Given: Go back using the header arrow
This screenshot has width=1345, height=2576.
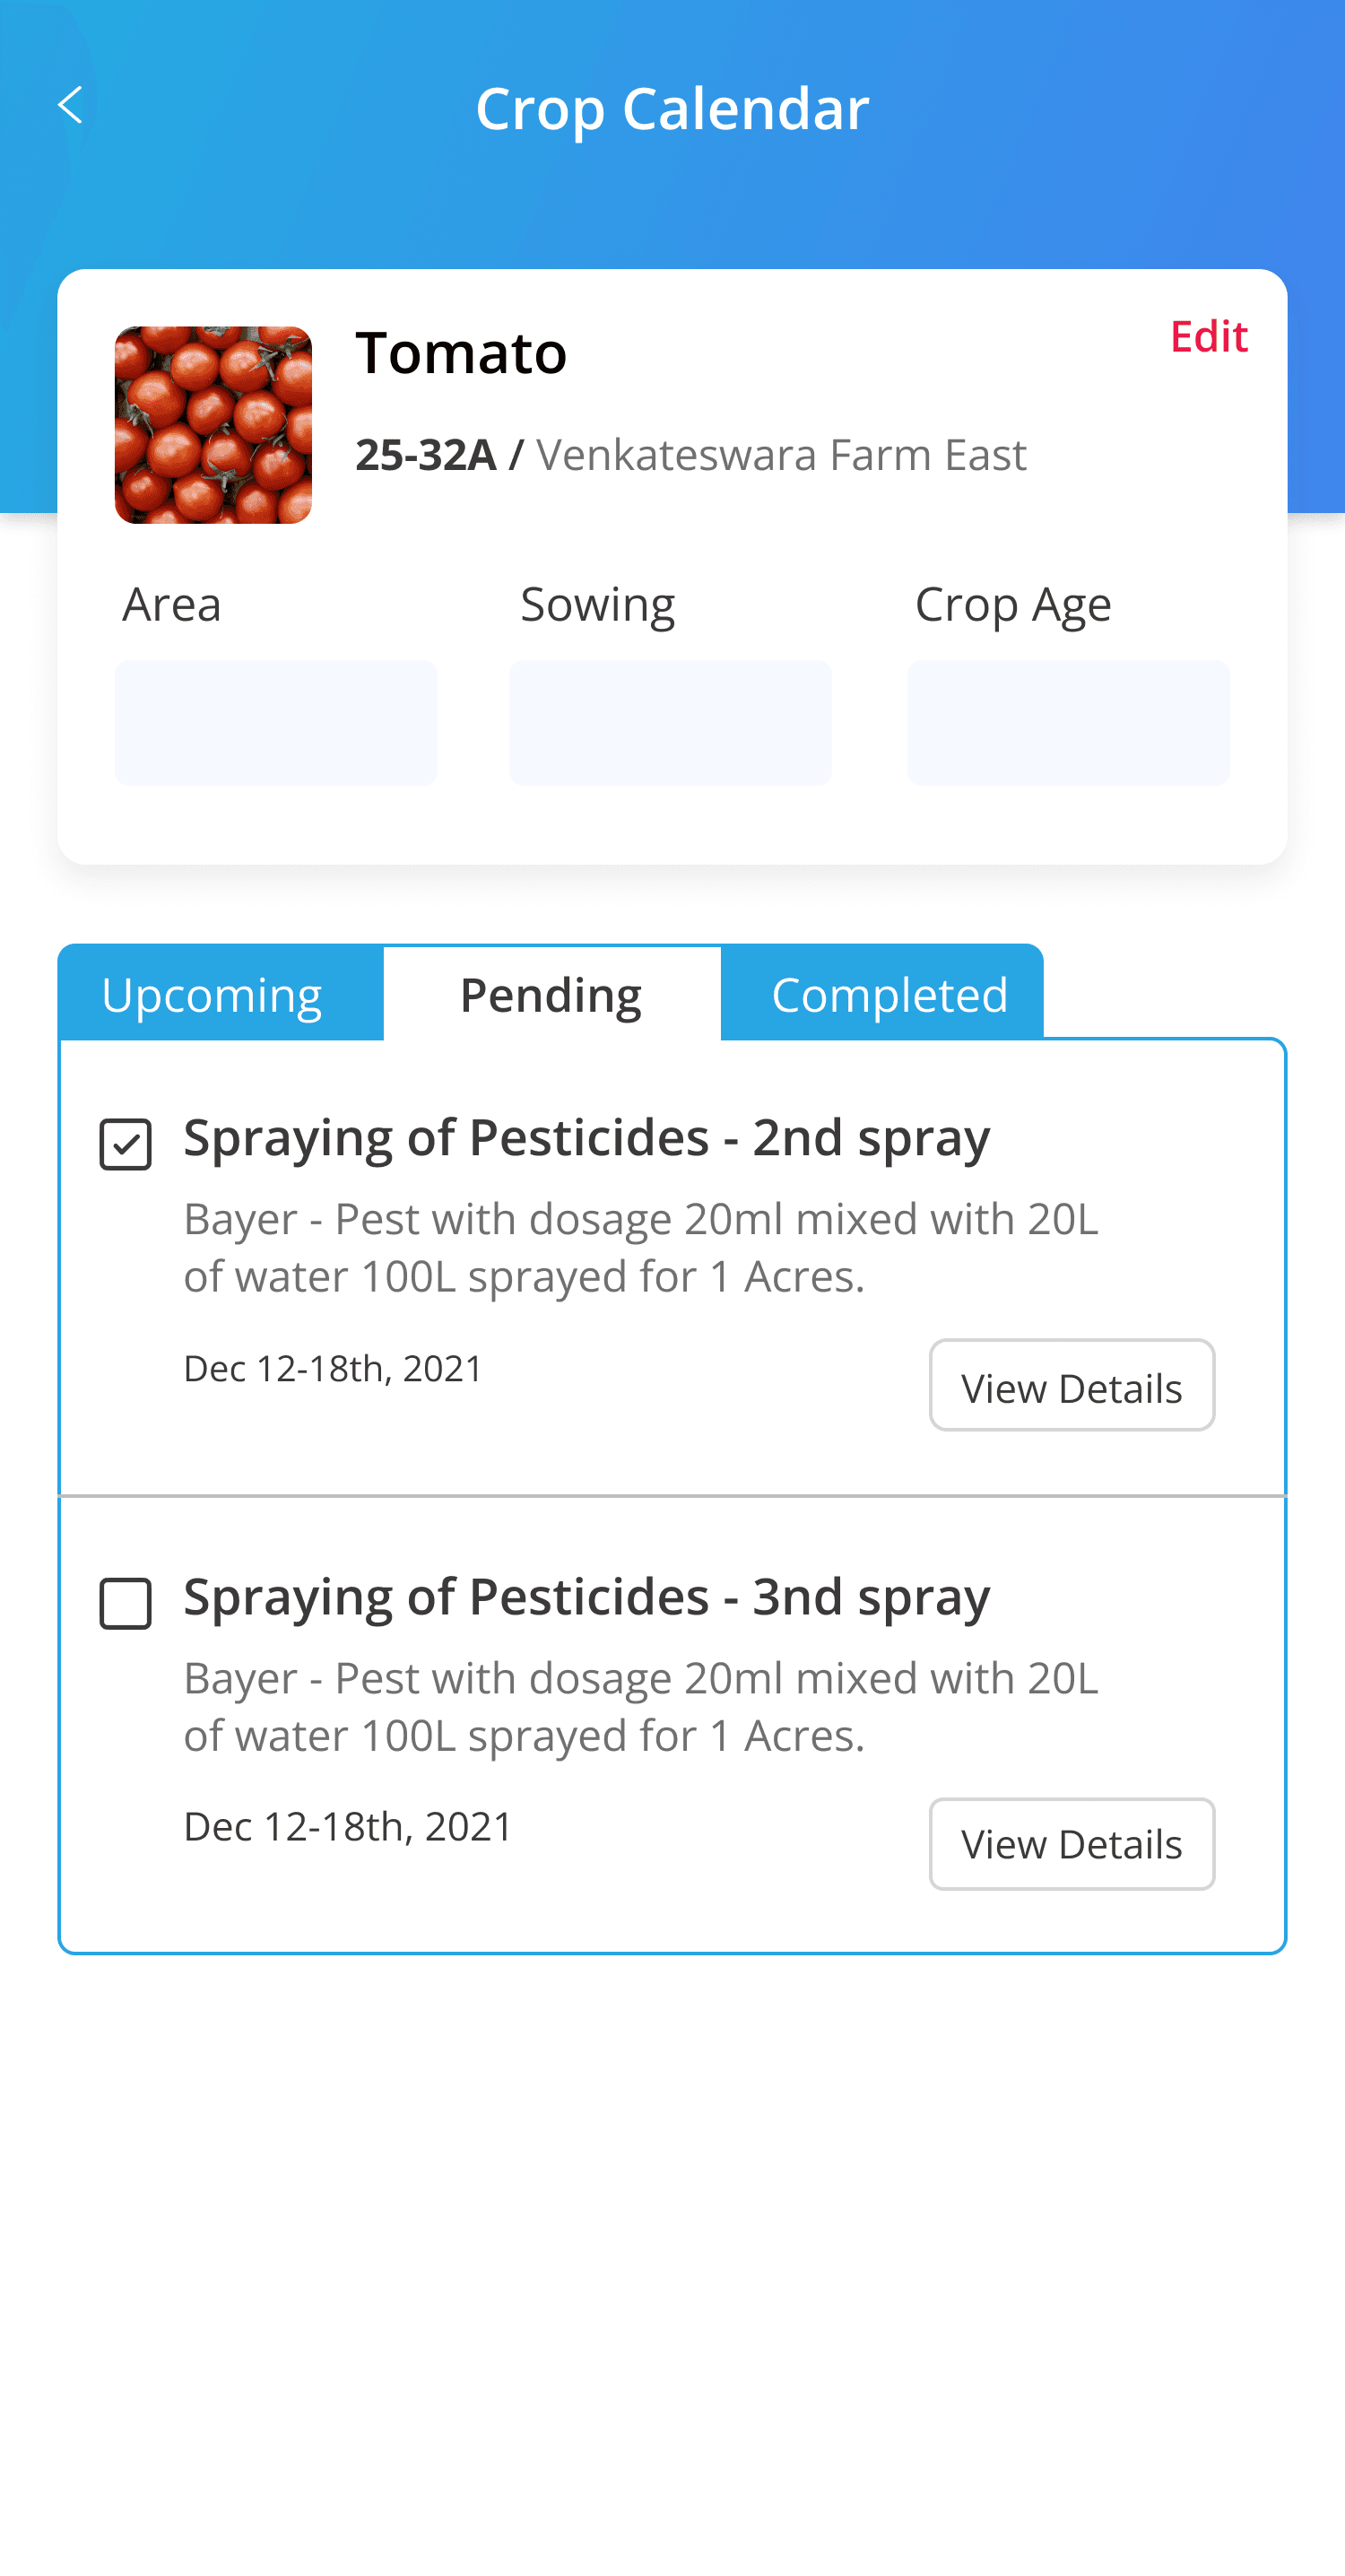Looking at the screenshot, I should click(70, 105).
